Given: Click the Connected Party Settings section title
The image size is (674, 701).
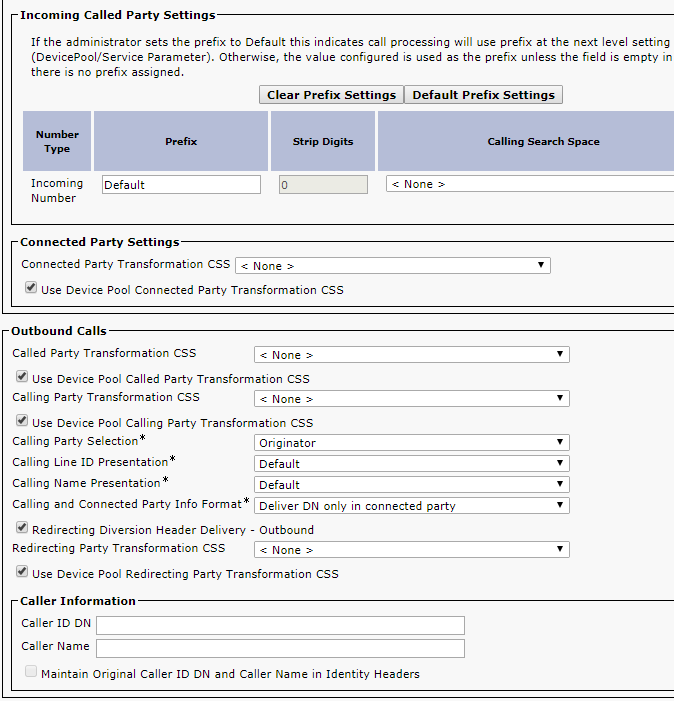Looking at the screenshot, I should pyautogui.click(x=100, y=242).
